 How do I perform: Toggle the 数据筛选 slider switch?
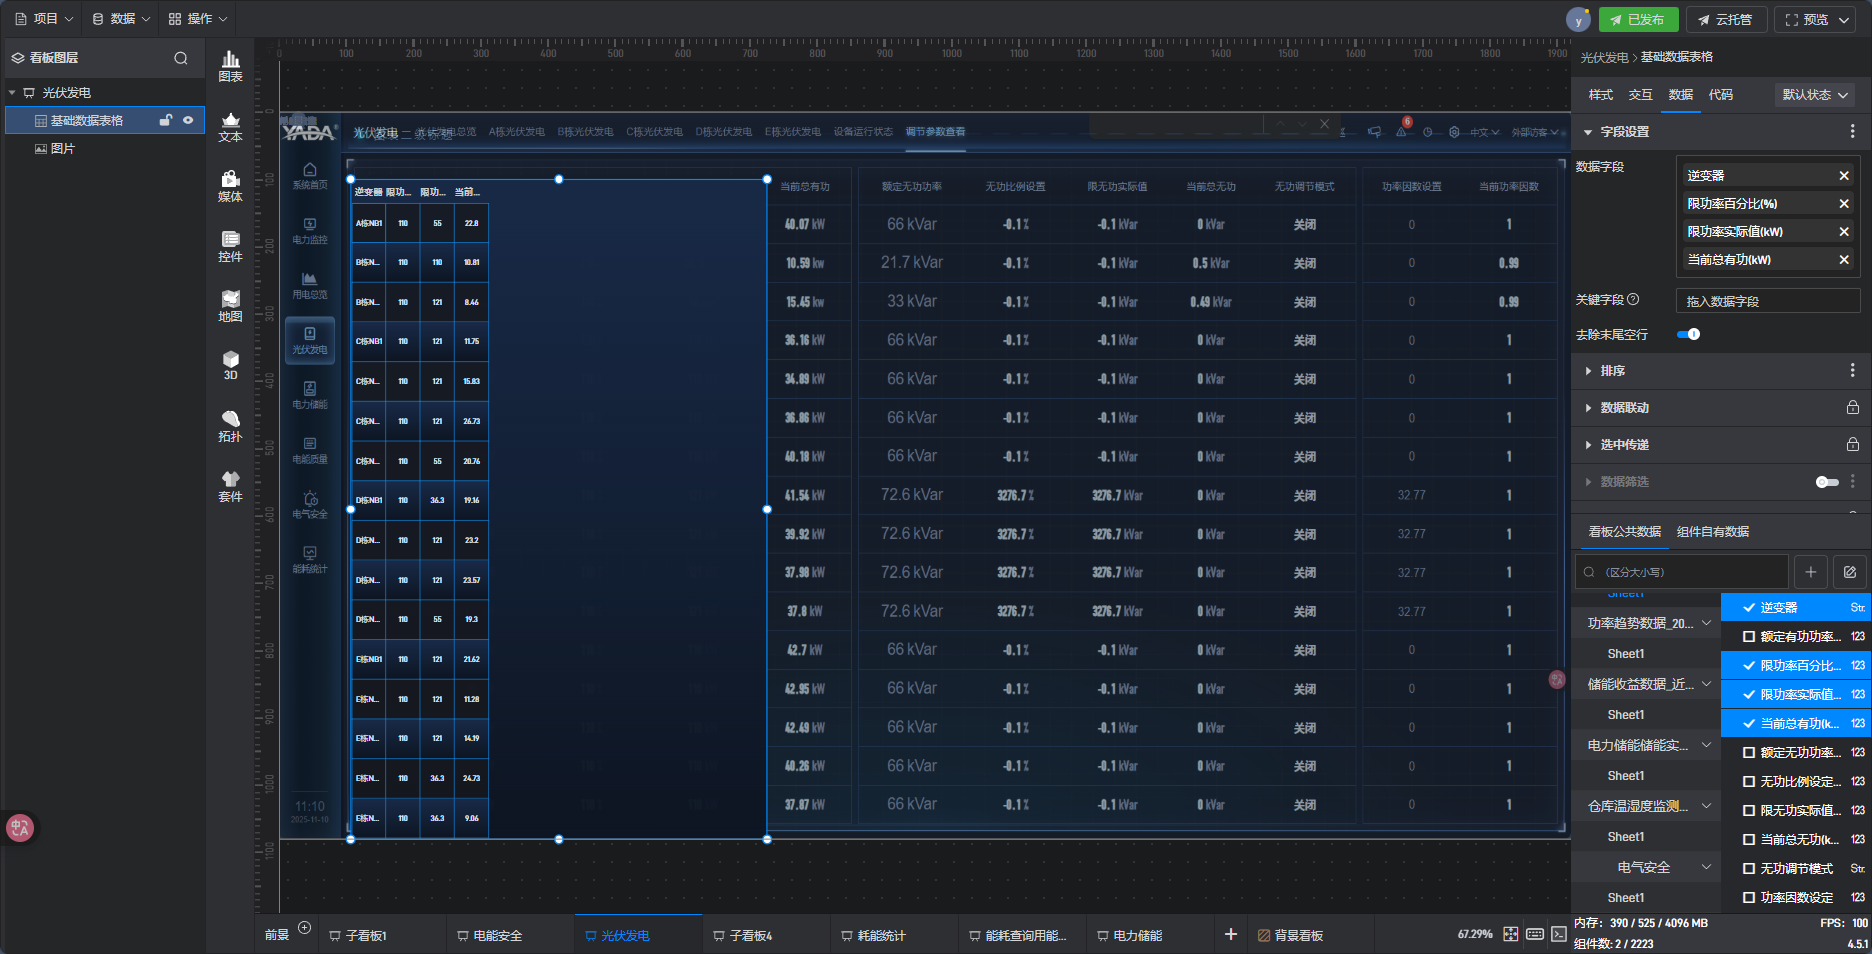[x=1827, y=482]
